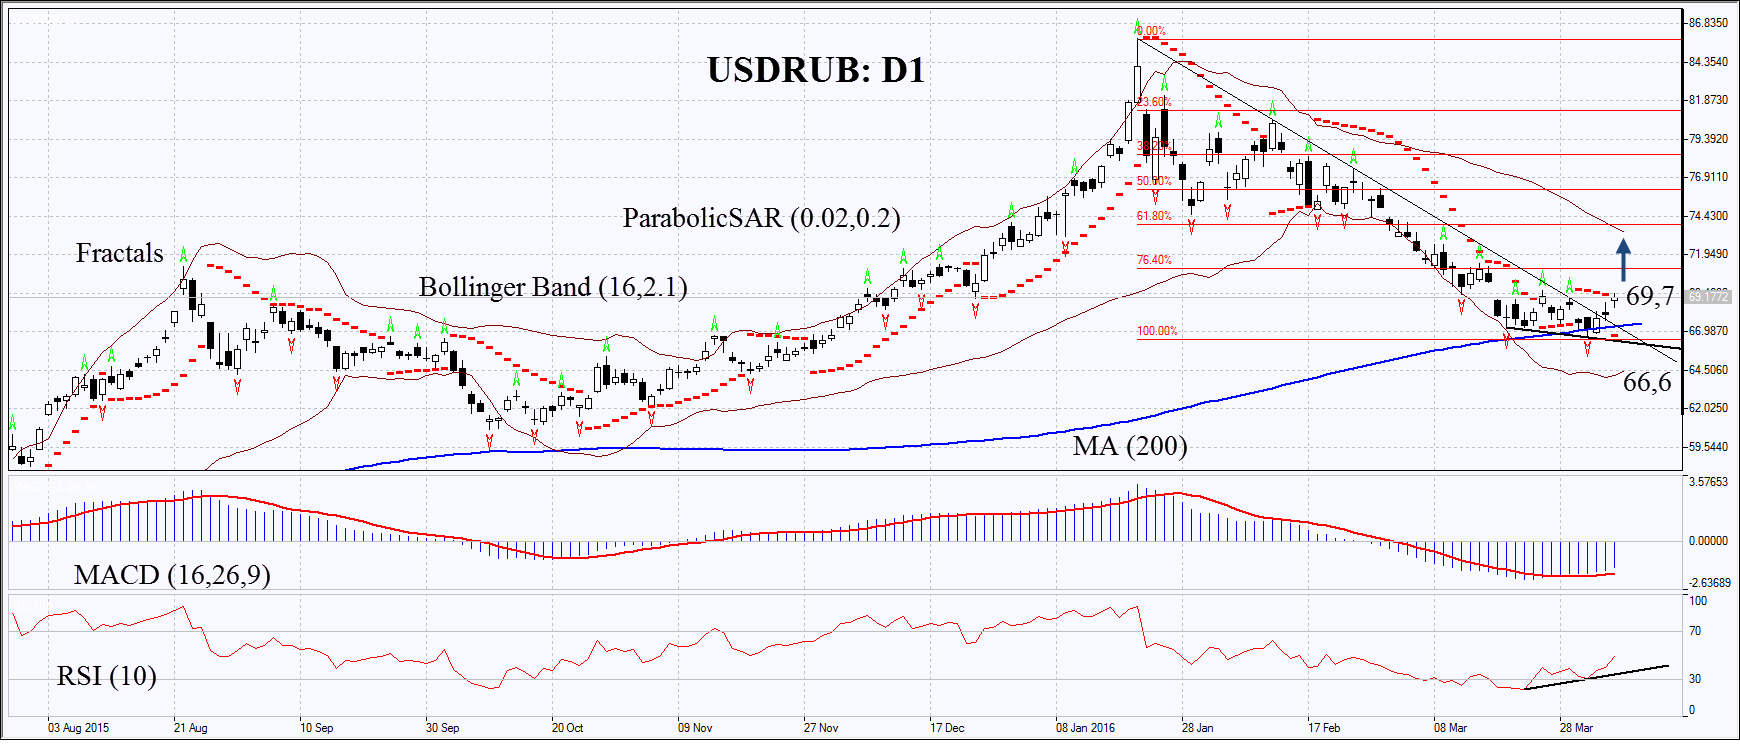Click the 74.4300 price axis value

coord(1708,216)
